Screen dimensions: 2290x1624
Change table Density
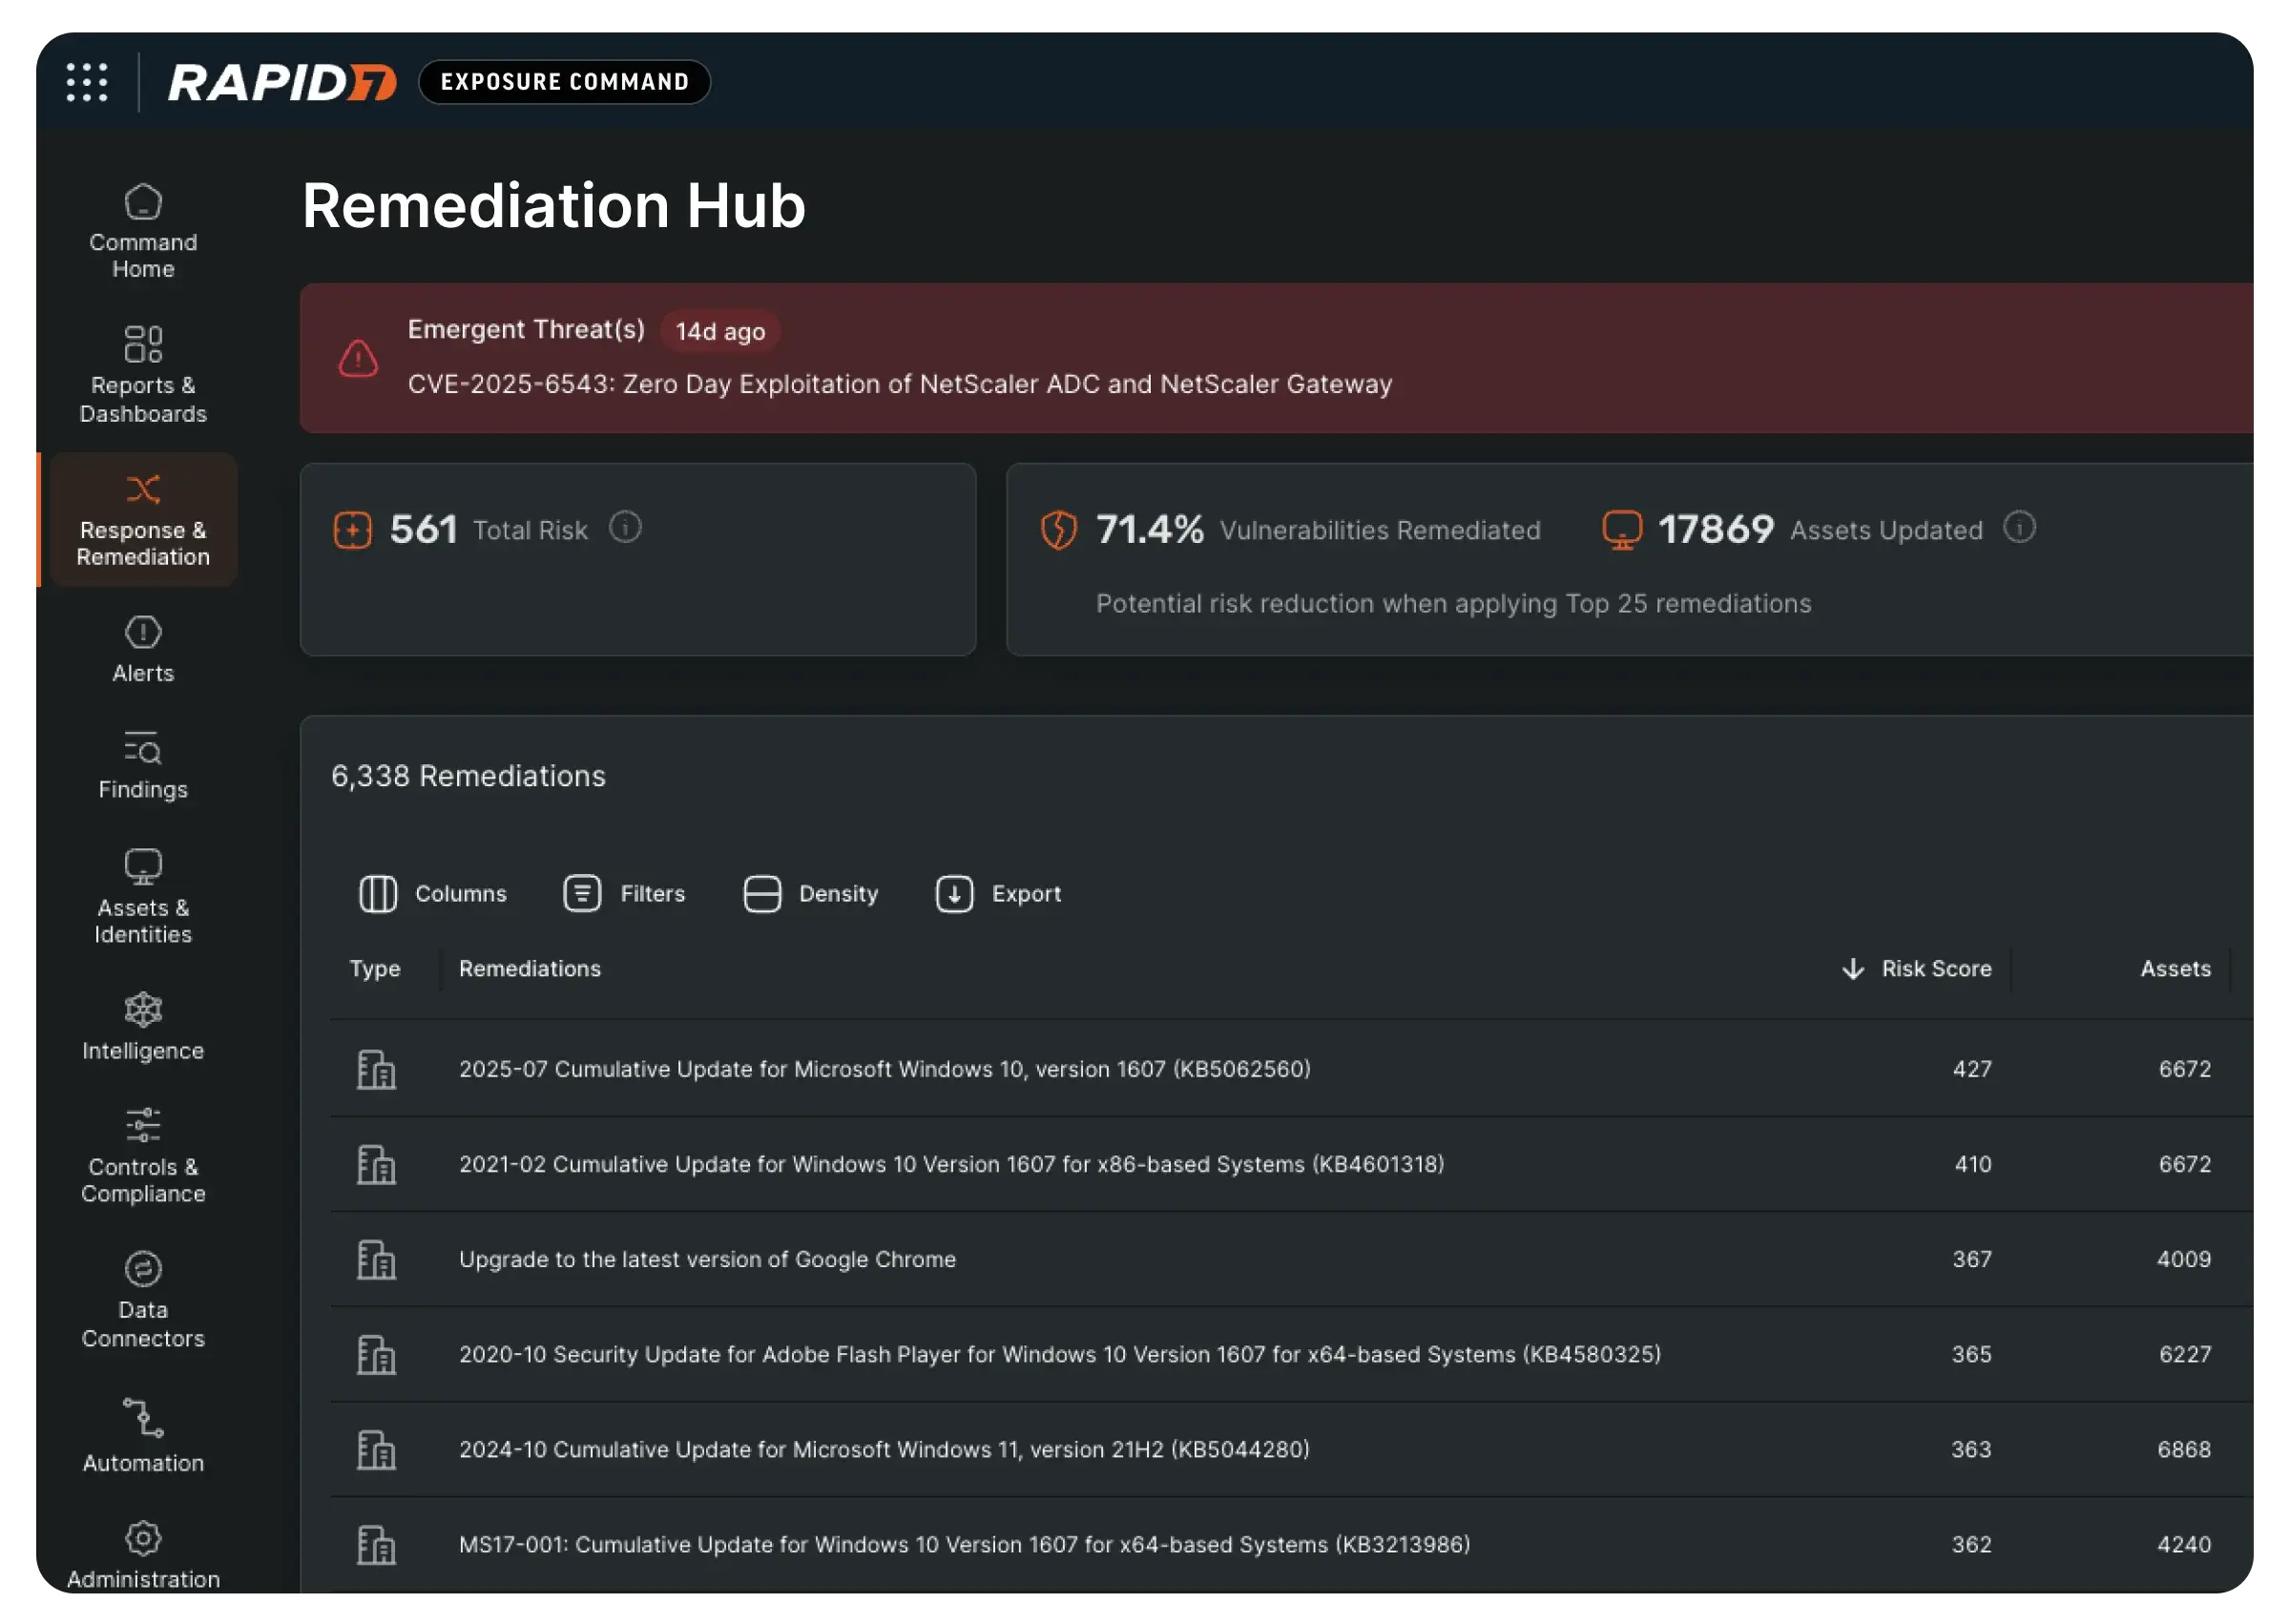[x=811, y=894]
